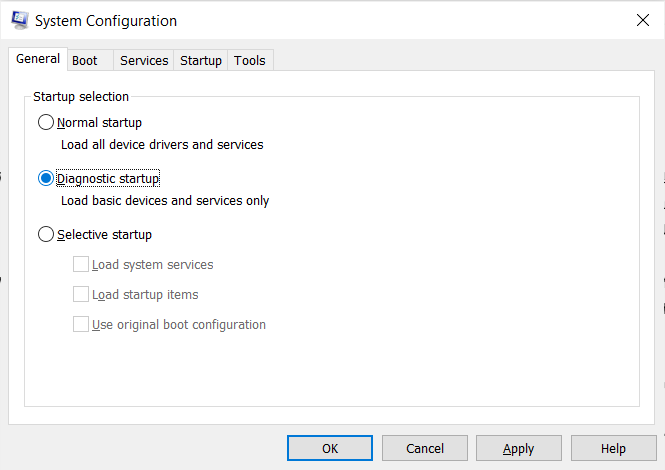
Task: Choose the Diagnostic startup option
Action: click(x=45, y=179)
